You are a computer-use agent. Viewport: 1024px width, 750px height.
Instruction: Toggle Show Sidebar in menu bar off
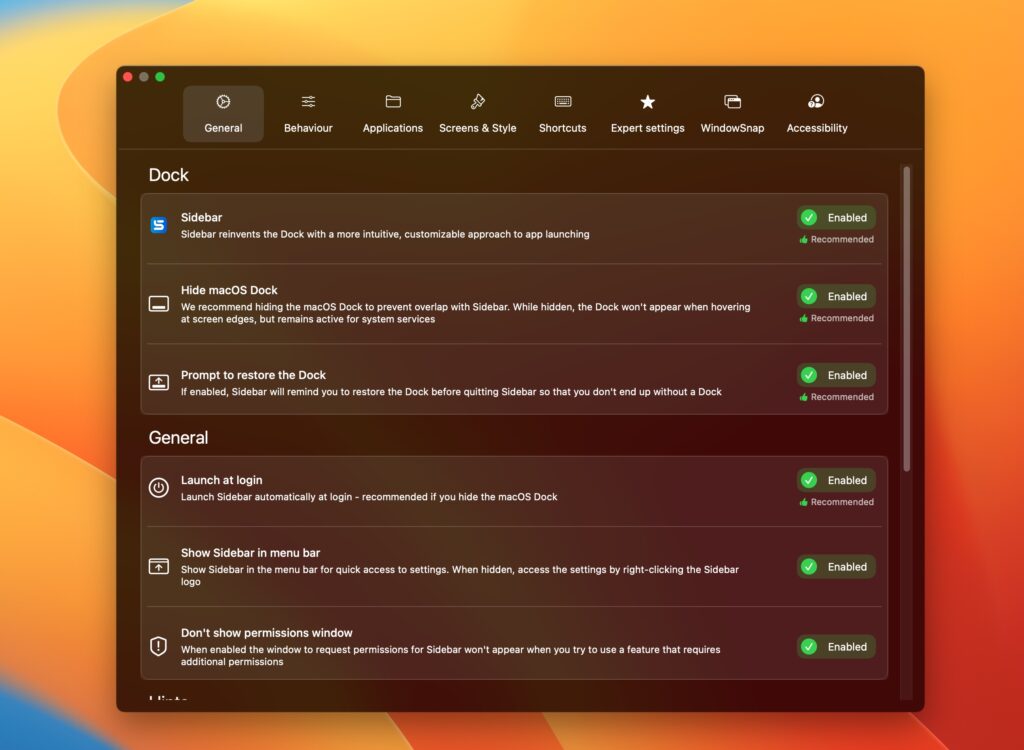836,566
